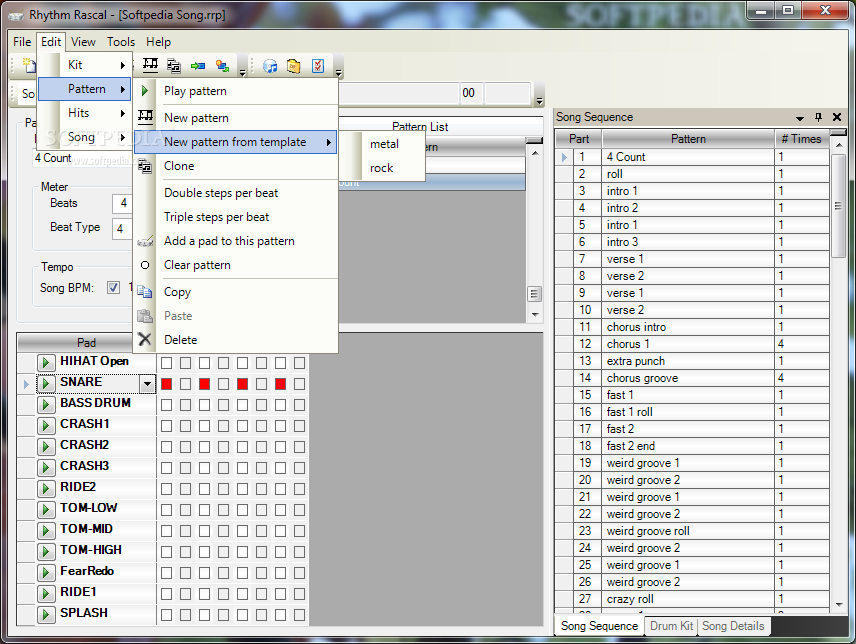
Task: Play the RIDE2 pad sound
Action: tap(46, 488)
